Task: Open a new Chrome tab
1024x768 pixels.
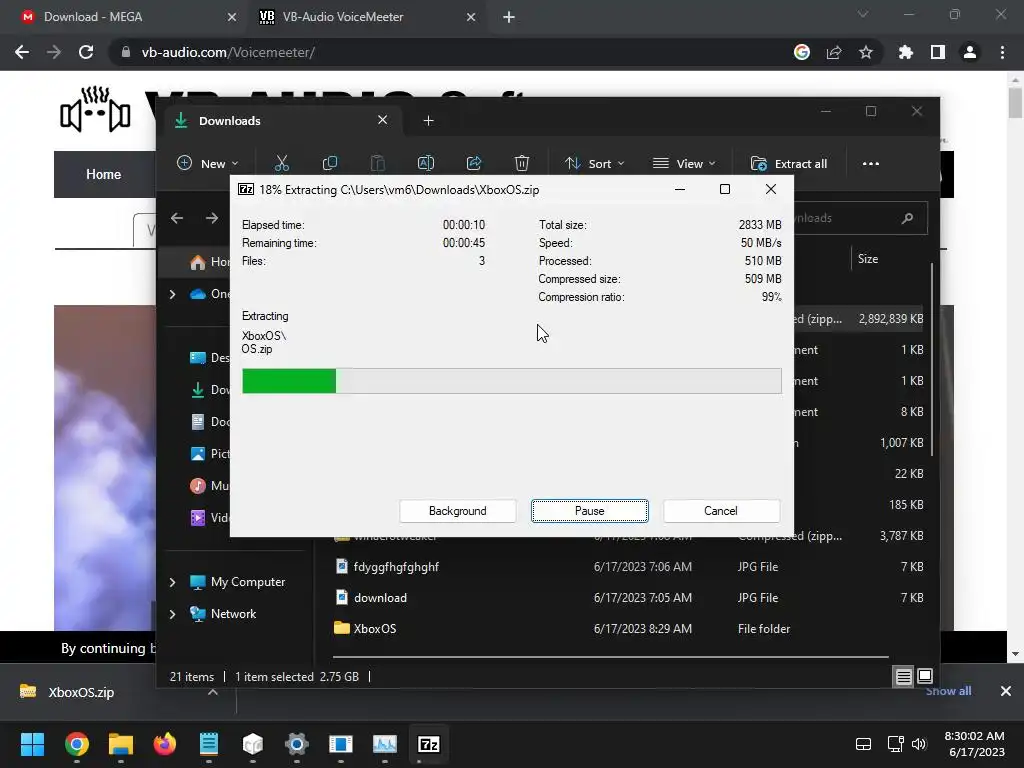Action: [x=509, y=17]
